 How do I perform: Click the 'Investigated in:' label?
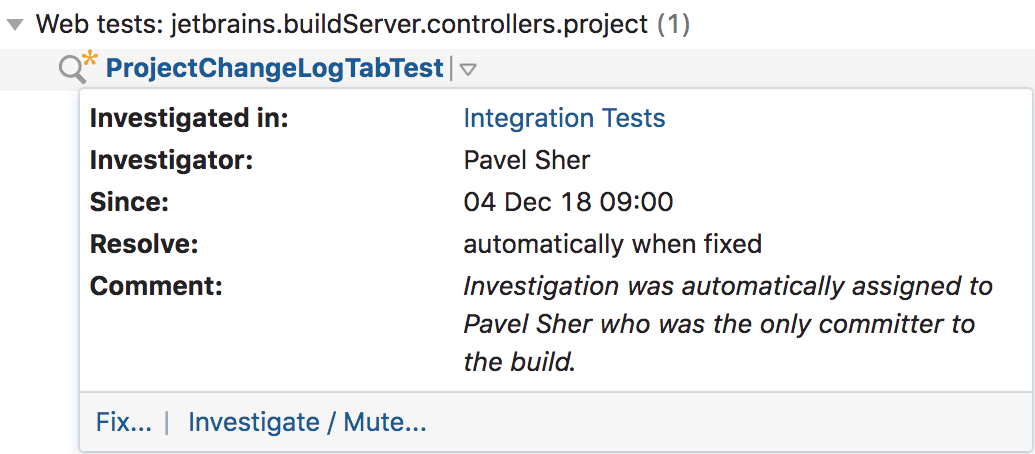click(x=189, y=118)
